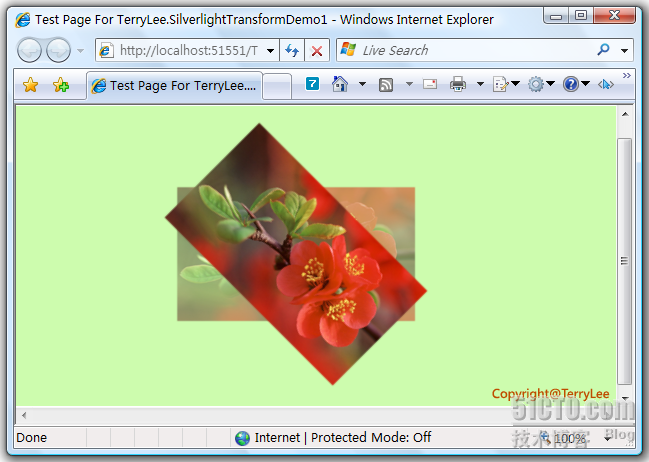The height and width of the screenshot is (462, 649).
Task: Click the Internet zone globe icon
Action: pos(242,438)
